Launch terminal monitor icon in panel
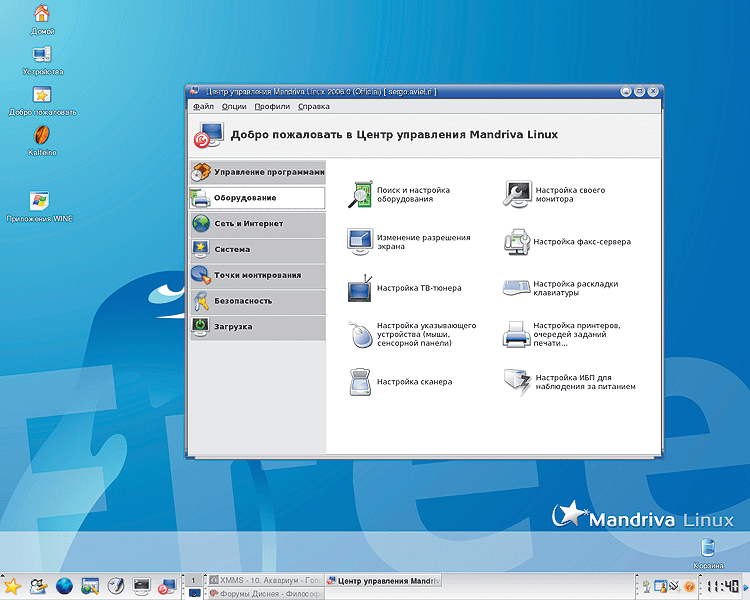Screen dimensions: 750x600 [x=142, y=586]
